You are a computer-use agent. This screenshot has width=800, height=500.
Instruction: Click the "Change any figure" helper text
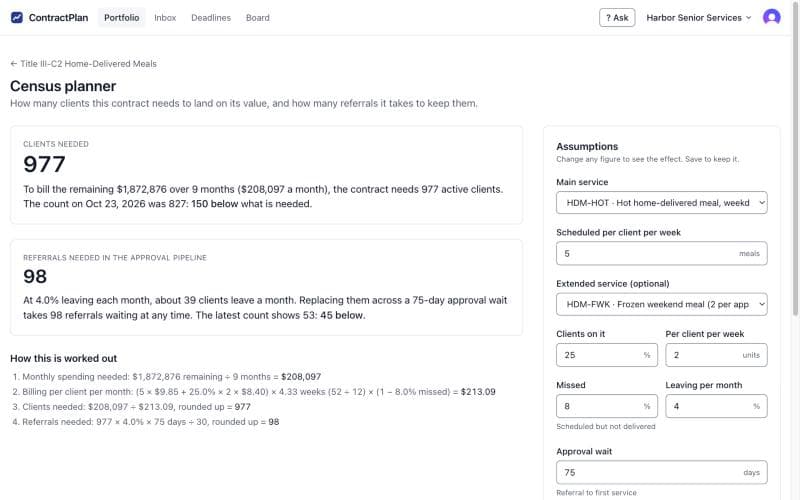tap(647, 159)
